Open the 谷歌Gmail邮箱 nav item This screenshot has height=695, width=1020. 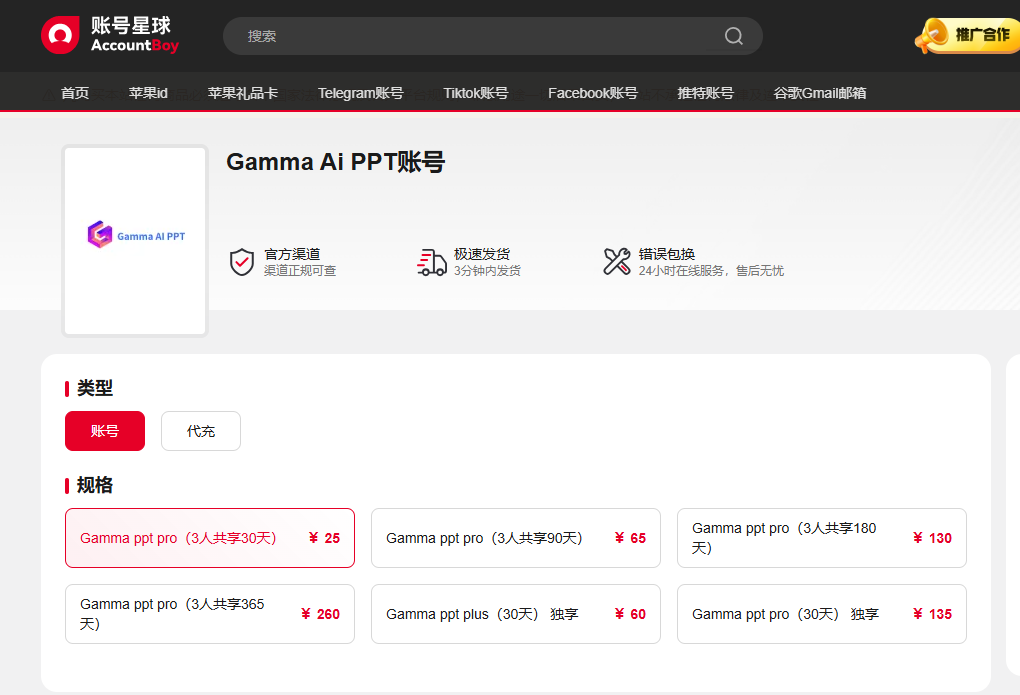(x=820, y=93)
